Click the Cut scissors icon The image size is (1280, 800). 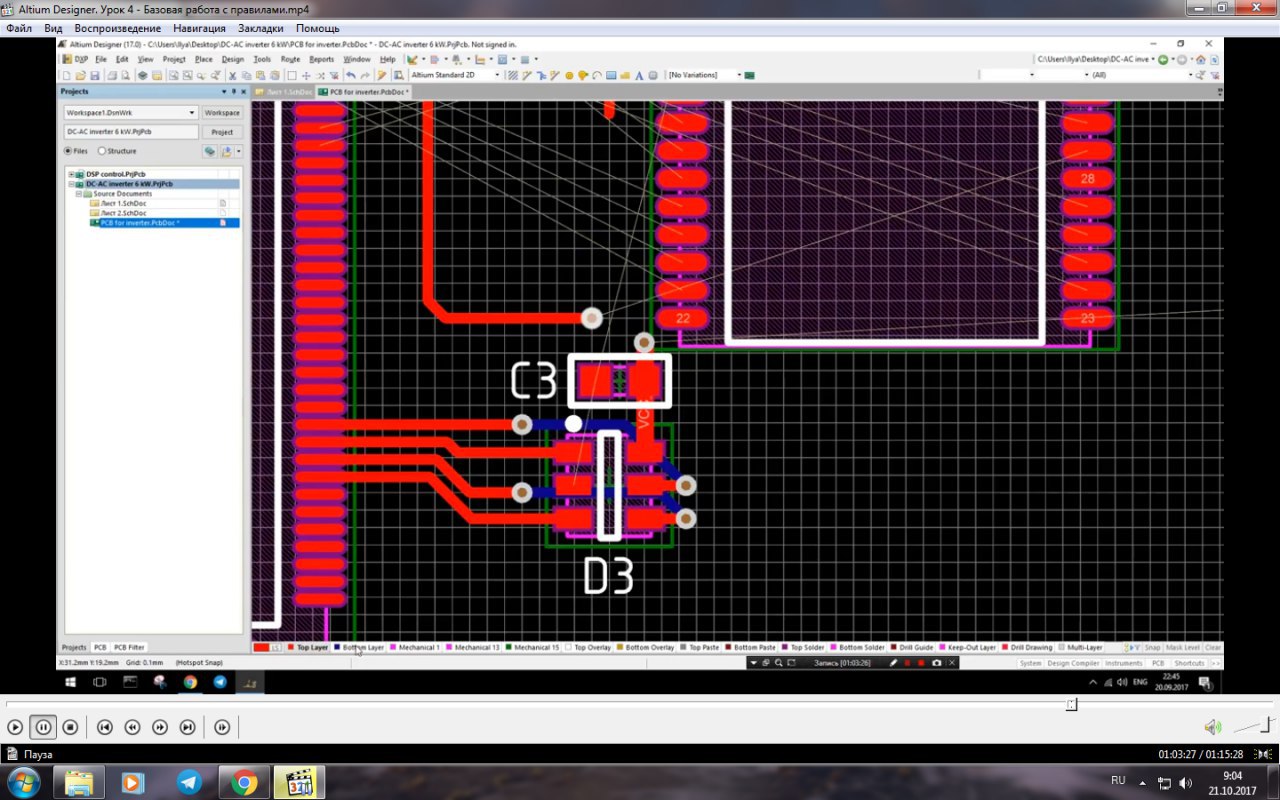(x=232, y=75)
